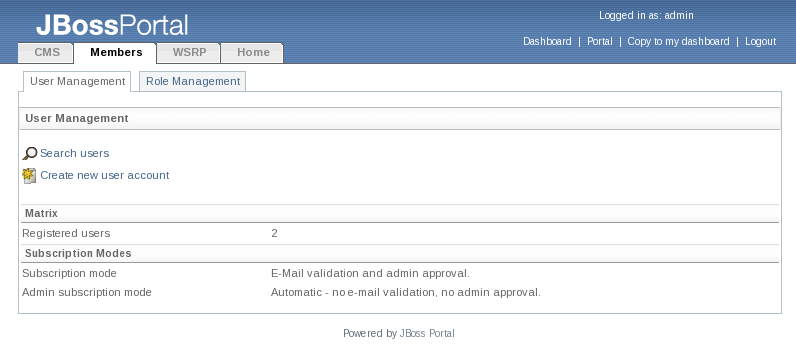Log out using the Logout link
Image resolution: width=796 pixels, height=364 pixels.
(x=760, y=42)
